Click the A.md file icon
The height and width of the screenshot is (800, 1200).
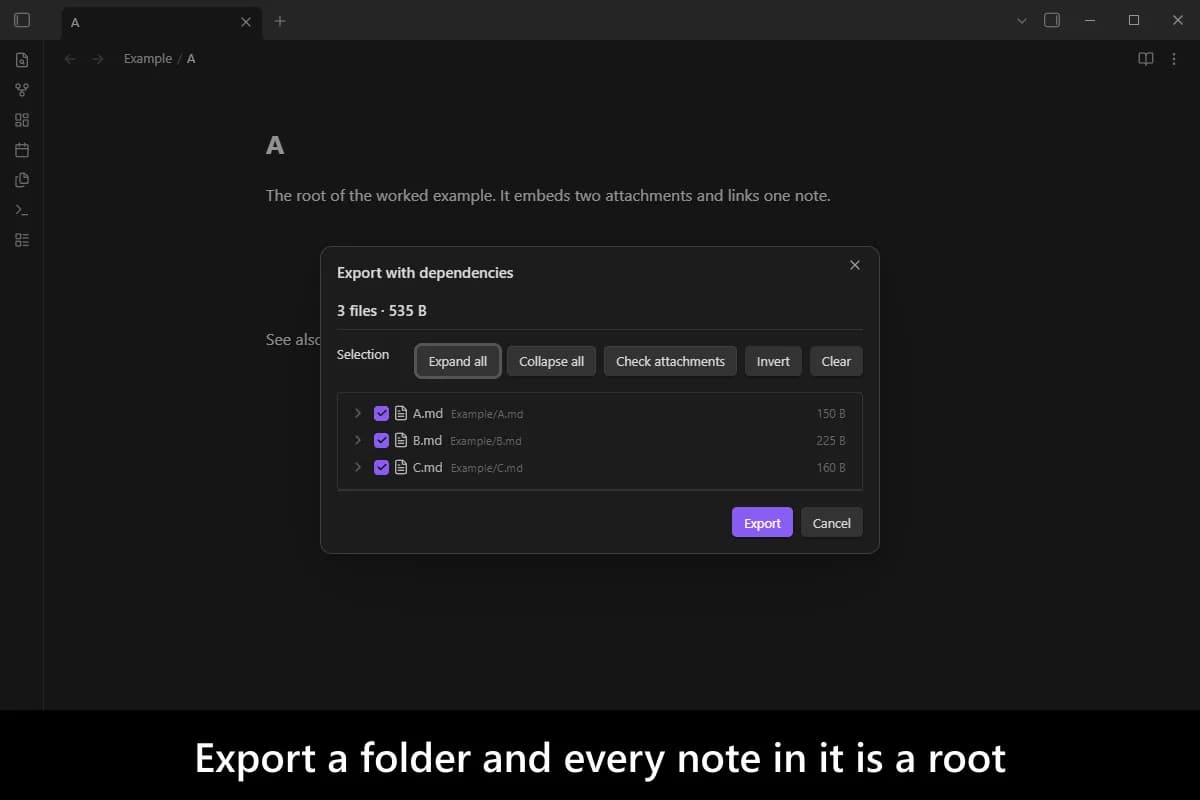tap(401, 413)
